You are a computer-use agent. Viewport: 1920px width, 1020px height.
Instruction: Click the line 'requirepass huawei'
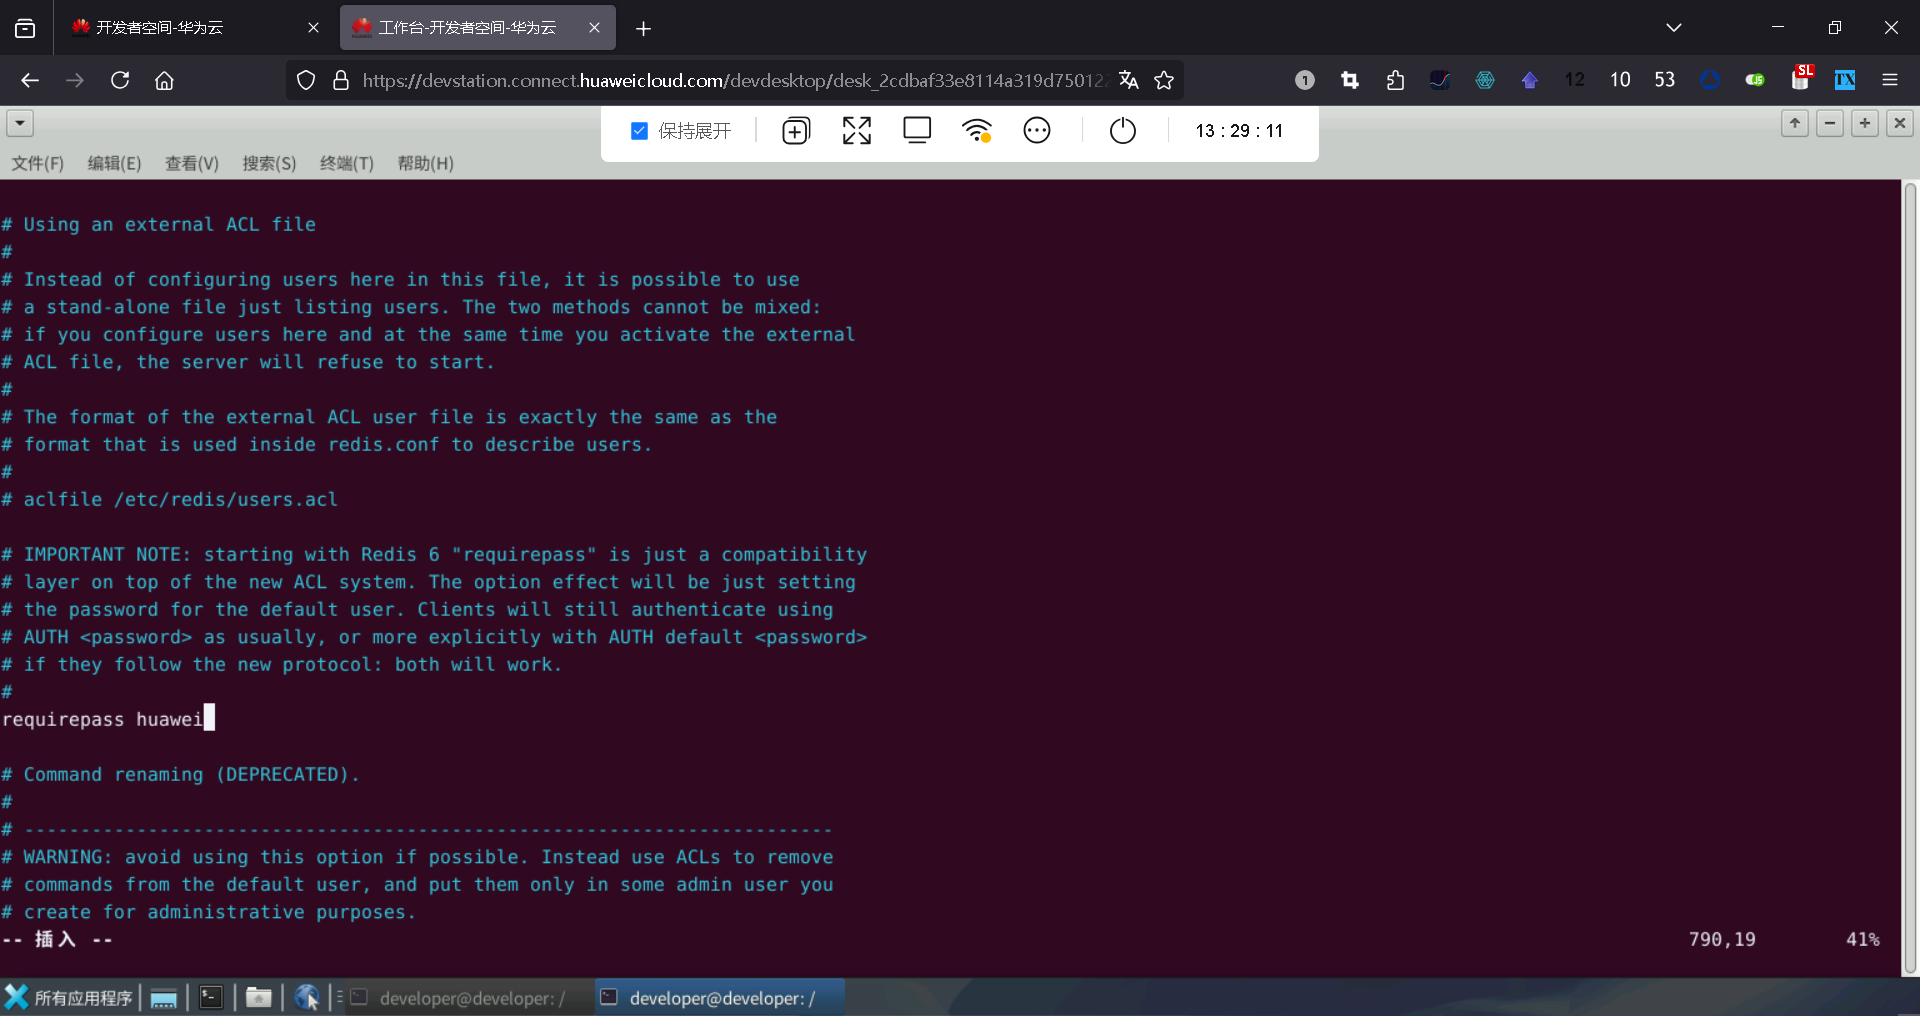pos(103,719)
